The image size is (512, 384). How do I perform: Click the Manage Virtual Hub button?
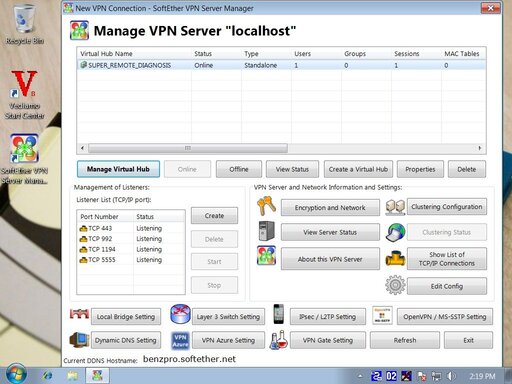[x=118, y=169]
